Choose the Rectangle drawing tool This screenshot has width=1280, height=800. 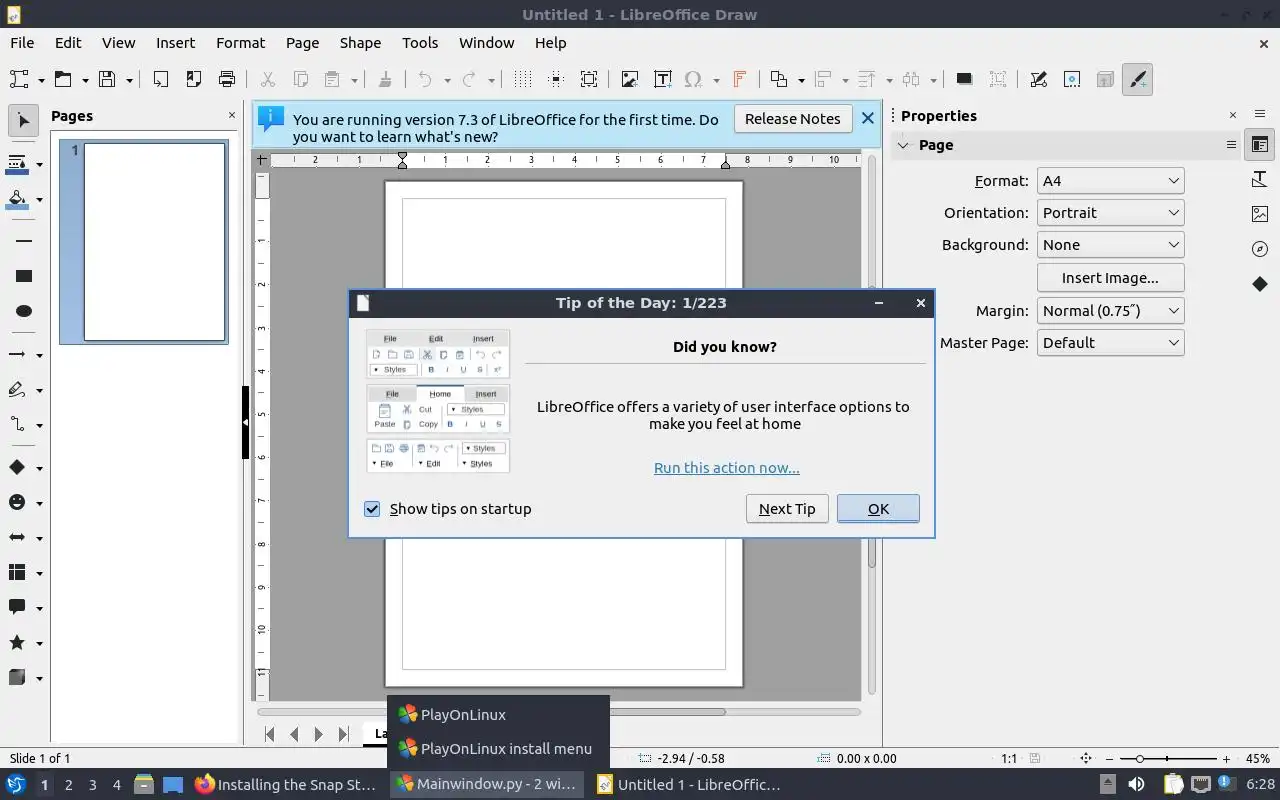tap(24, 276)
